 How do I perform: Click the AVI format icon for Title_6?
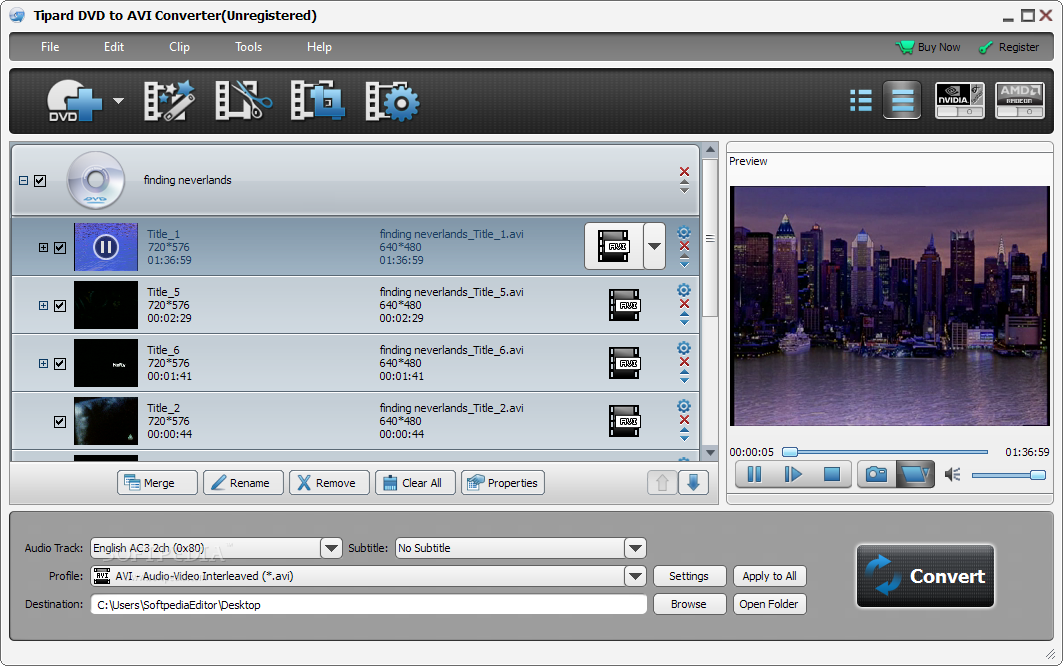[x=624, y=363]
